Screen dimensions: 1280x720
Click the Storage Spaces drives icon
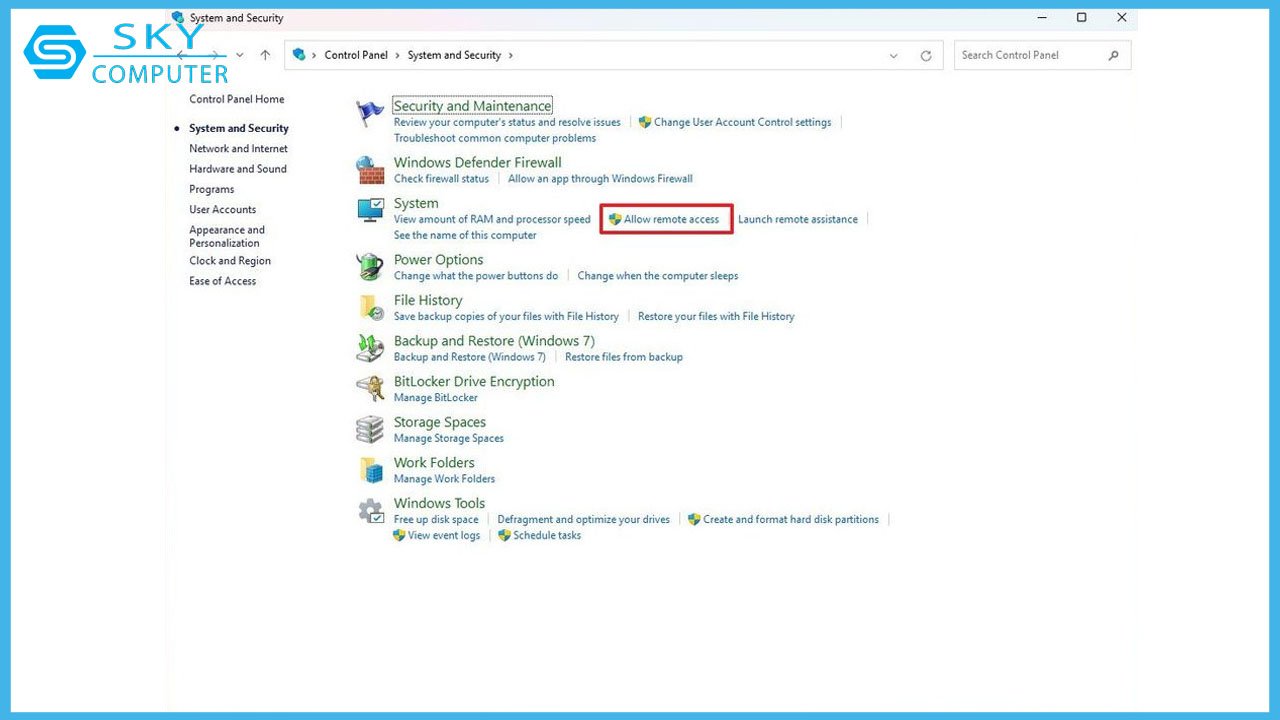click(370, 430)
